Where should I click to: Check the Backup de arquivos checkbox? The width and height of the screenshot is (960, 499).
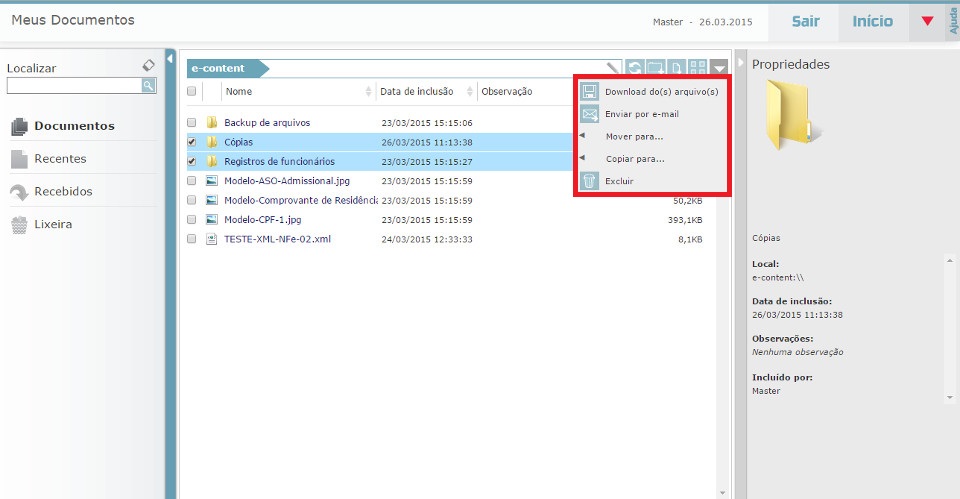click(192, 123)
